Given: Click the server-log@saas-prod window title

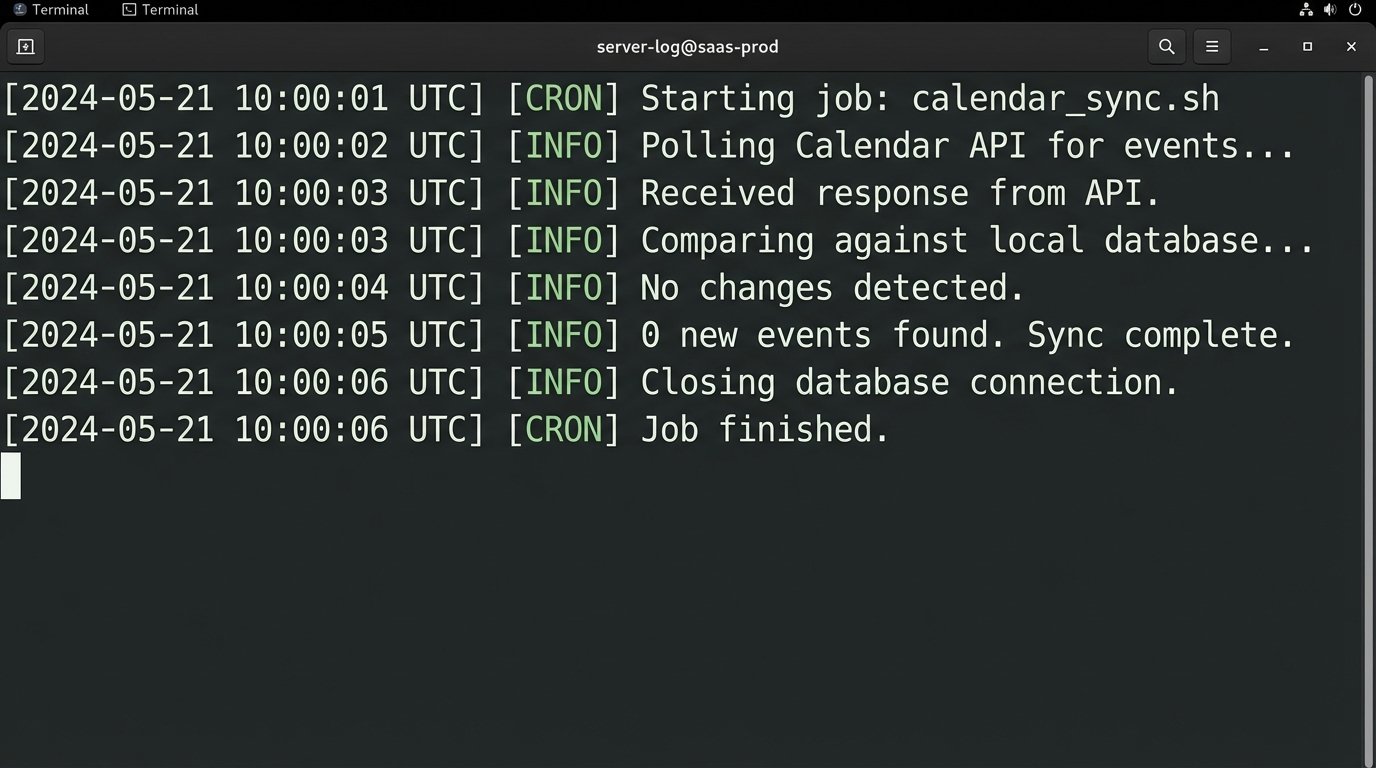Looking at the screenshot, I should 687,46.
